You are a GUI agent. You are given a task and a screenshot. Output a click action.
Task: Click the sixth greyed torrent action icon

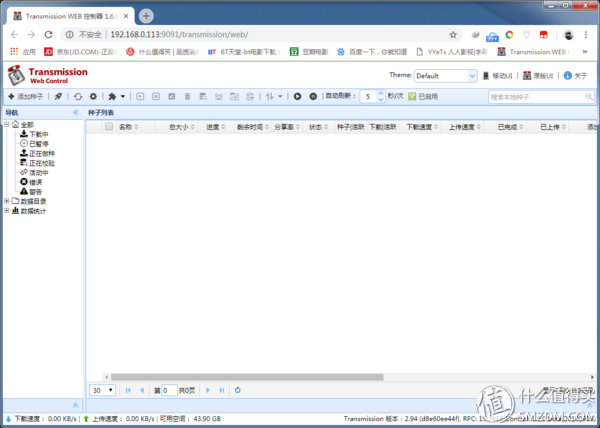[218, 96]
